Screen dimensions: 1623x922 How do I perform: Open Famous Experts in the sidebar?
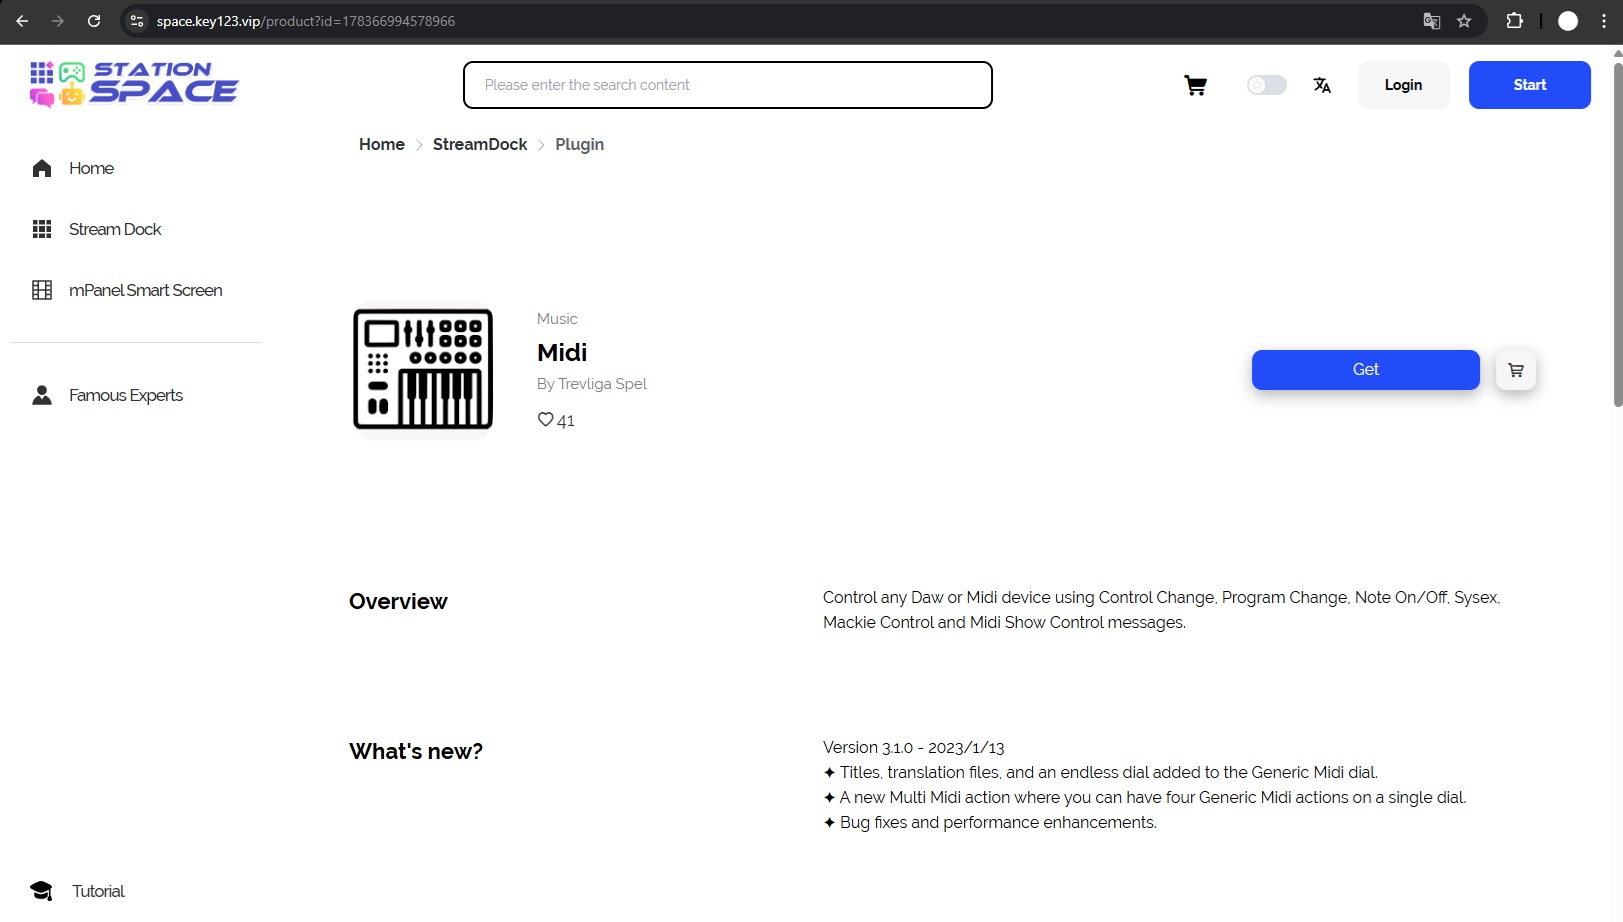point(126,395)
